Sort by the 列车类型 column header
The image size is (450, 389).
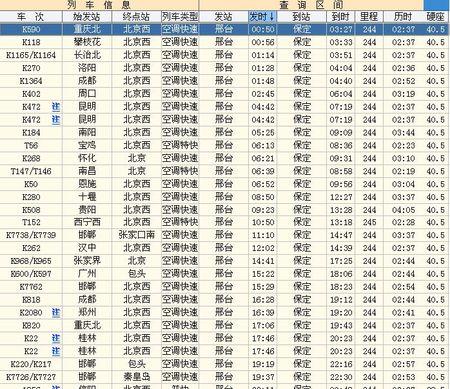pos(180,16)
